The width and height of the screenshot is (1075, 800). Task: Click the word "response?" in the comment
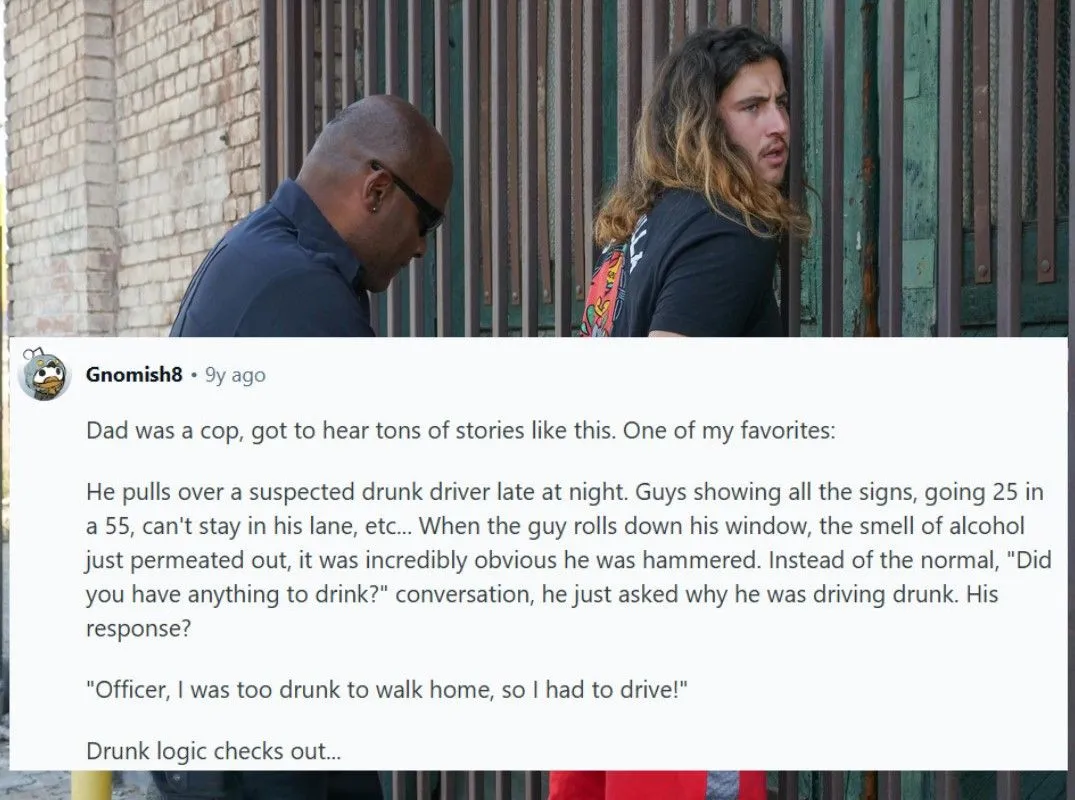(x=138, y=628)
